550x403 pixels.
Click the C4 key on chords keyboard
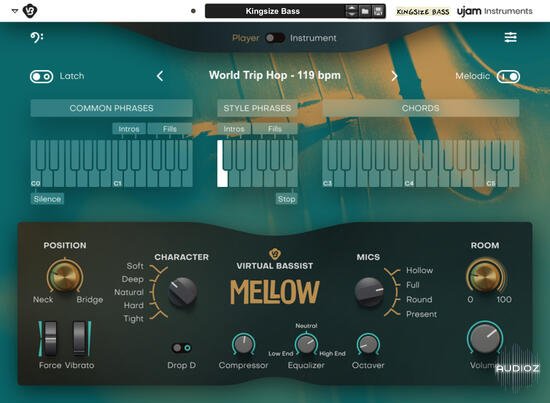(x=409, y=179)
